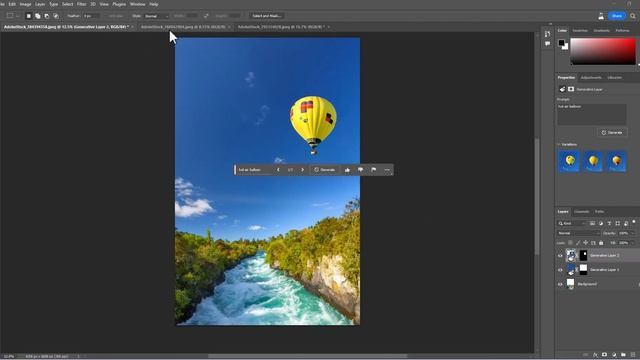Viewport: 640px width, 360px height.
Task: Click the Prompt text box in Properties panel
Action: click(x=591, y=114)
